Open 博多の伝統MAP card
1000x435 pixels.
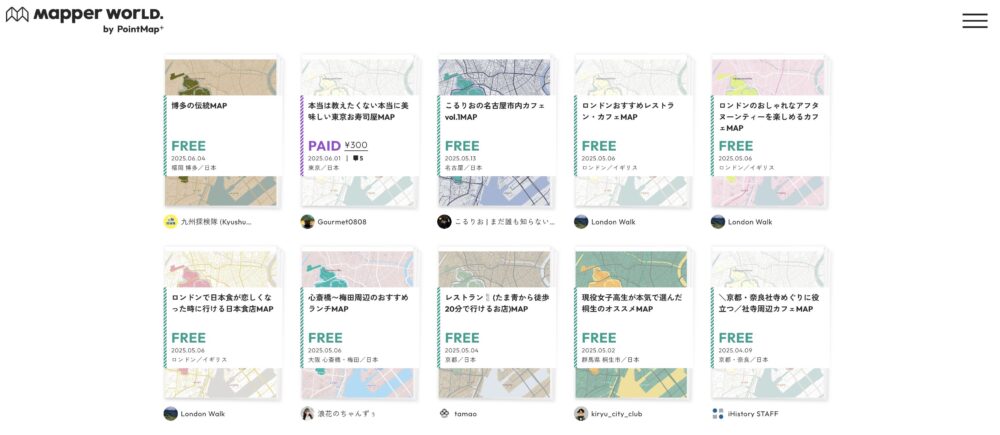click(221, 133)
